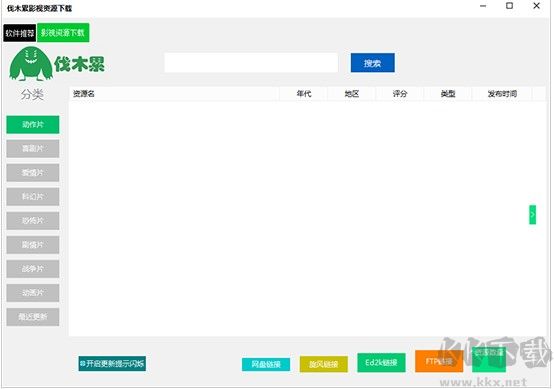The image size is (554, 389).
Task: Focus the search text box
Action: pos(251,63)
